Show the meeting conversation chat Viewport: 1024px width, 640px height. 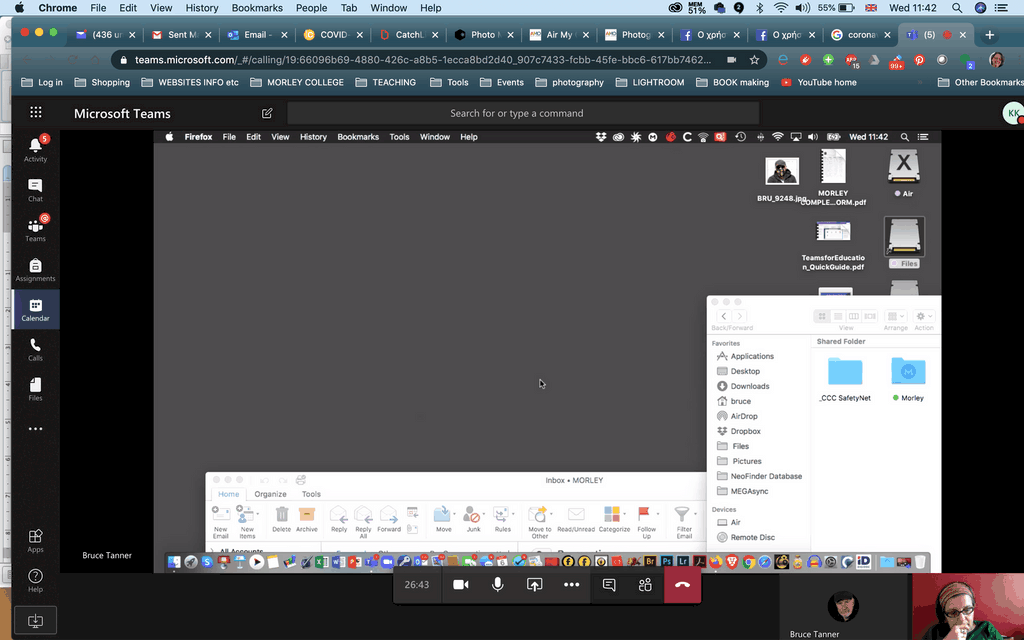[x=608, y=585]
